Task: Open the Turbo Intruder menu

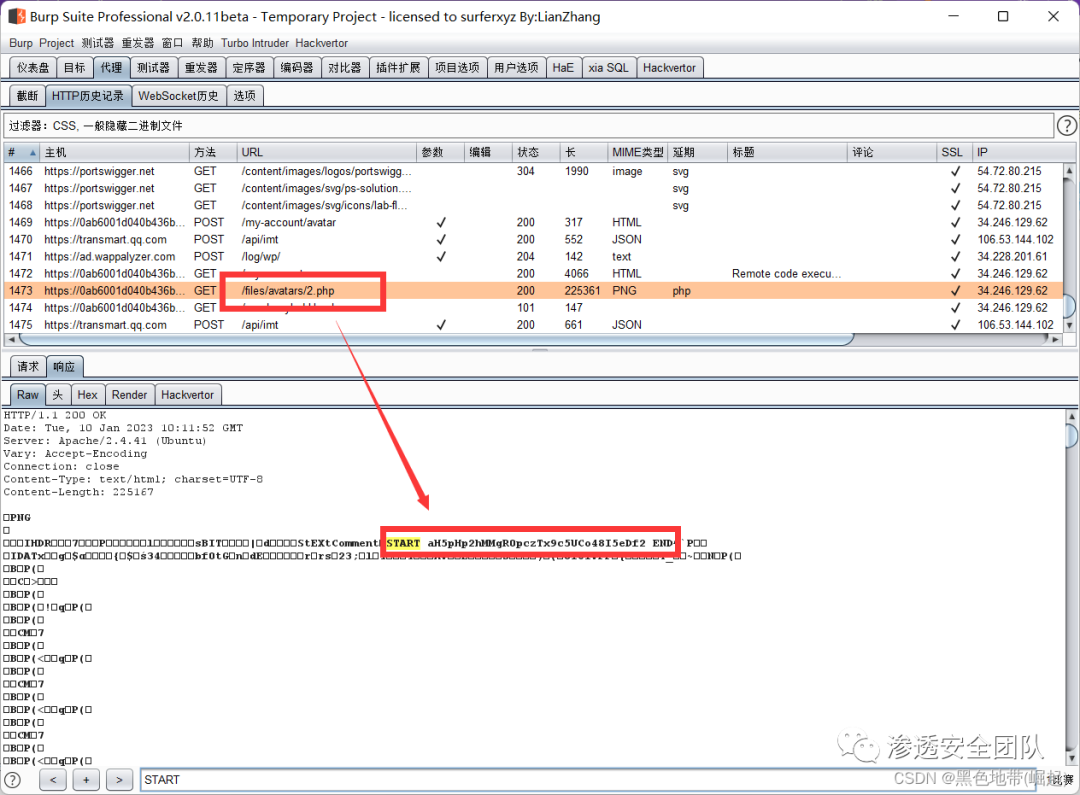Action: point(255,43)
